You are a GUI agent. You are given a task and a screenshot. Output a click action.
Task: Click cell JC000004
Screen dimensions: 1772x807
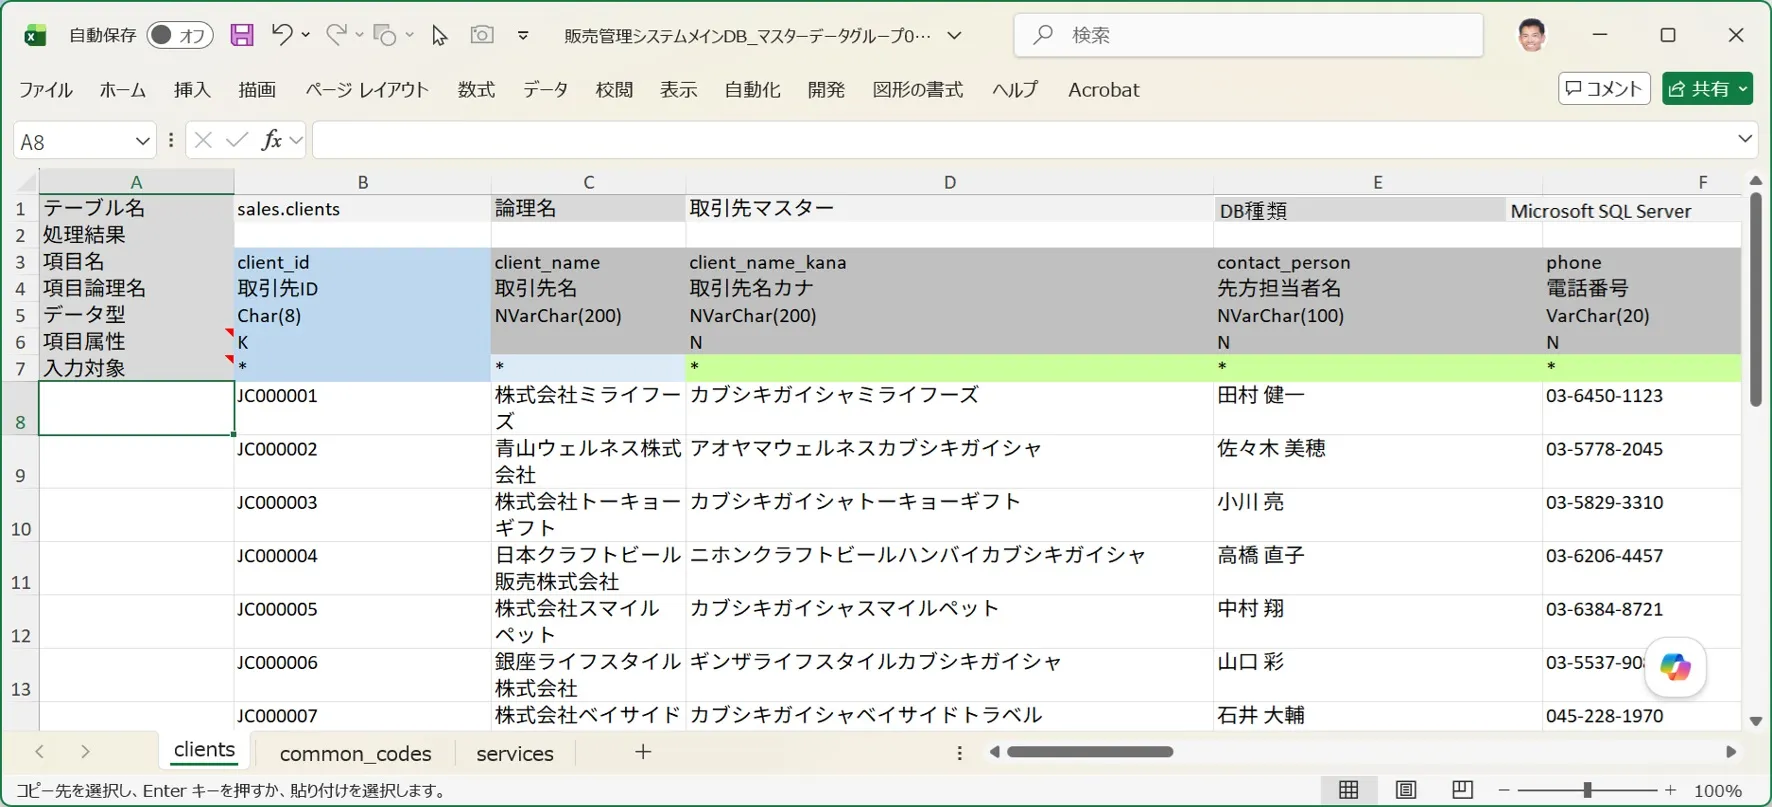pyautogui.click(x=363, y=568)
